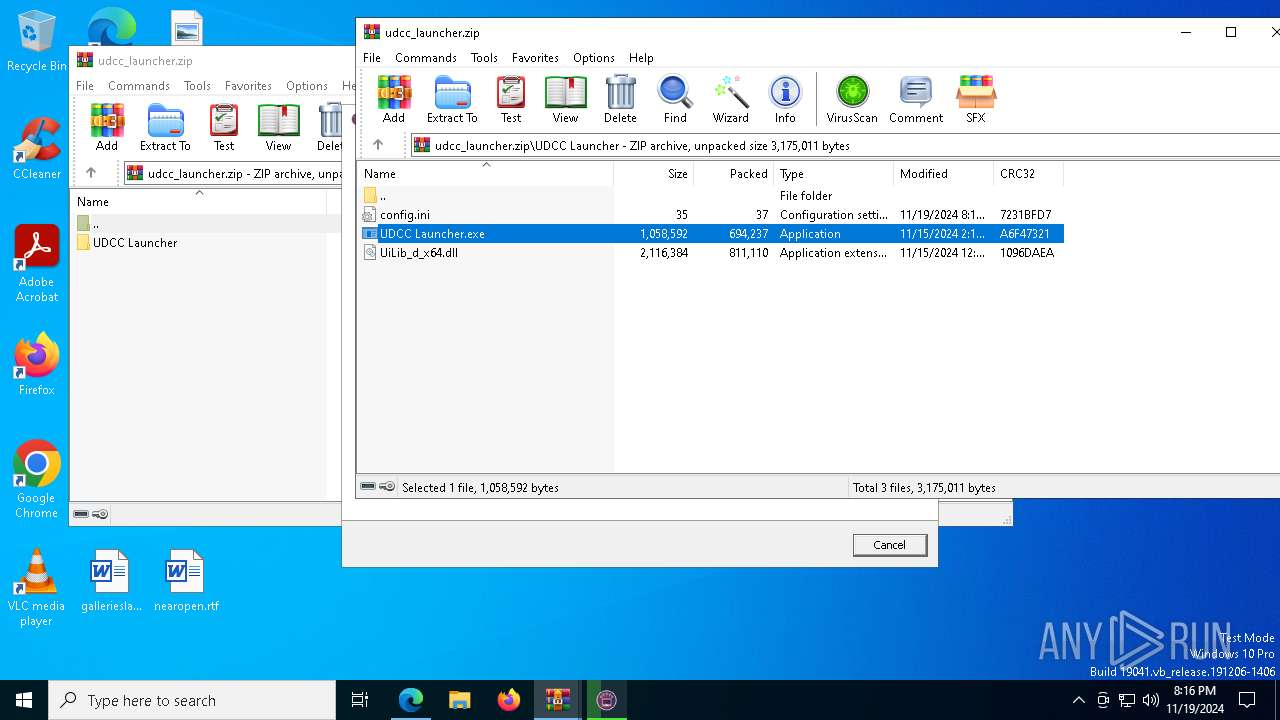Open the Comment tool
The height and width of the screenshot is (720, 1280).
pyautogui.click(x=916, y=99)
